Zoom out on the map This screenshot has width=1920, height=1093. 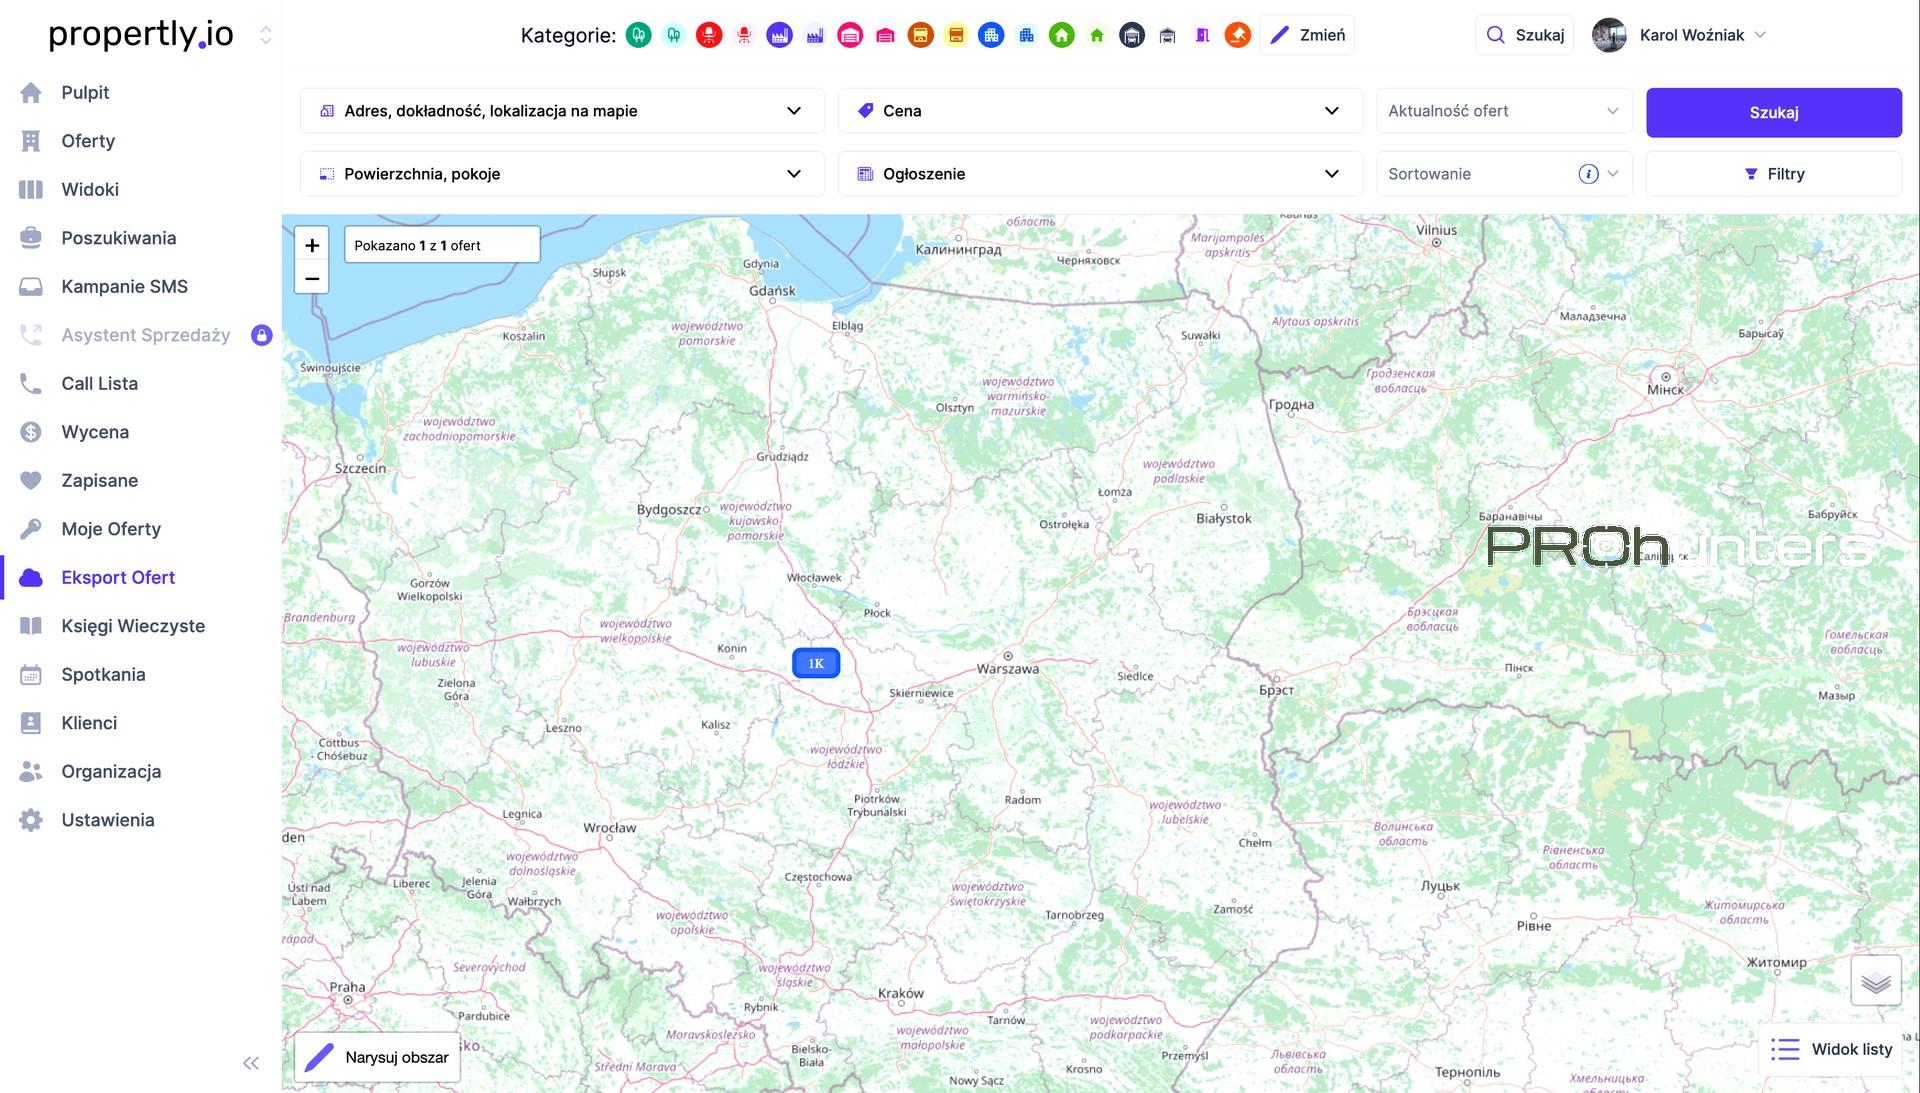(x=312, y=278)
